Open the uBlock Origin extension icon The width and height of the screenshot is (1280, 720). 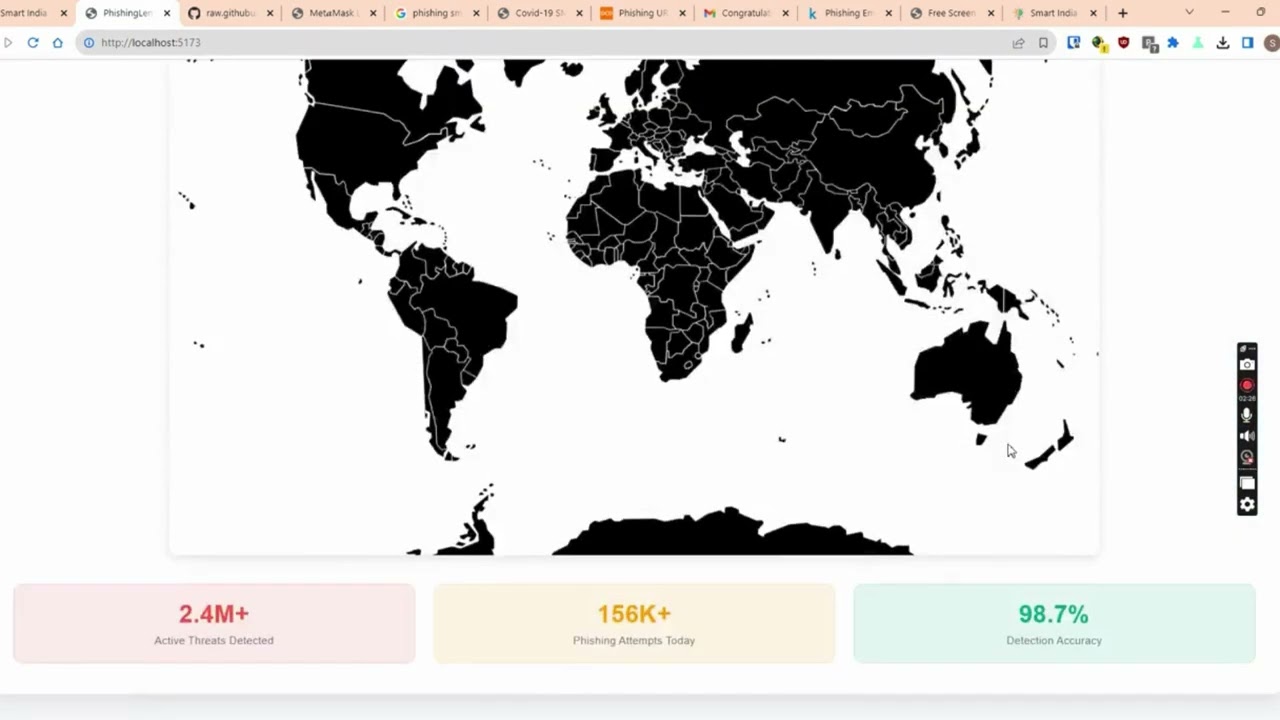[1124, 43]
